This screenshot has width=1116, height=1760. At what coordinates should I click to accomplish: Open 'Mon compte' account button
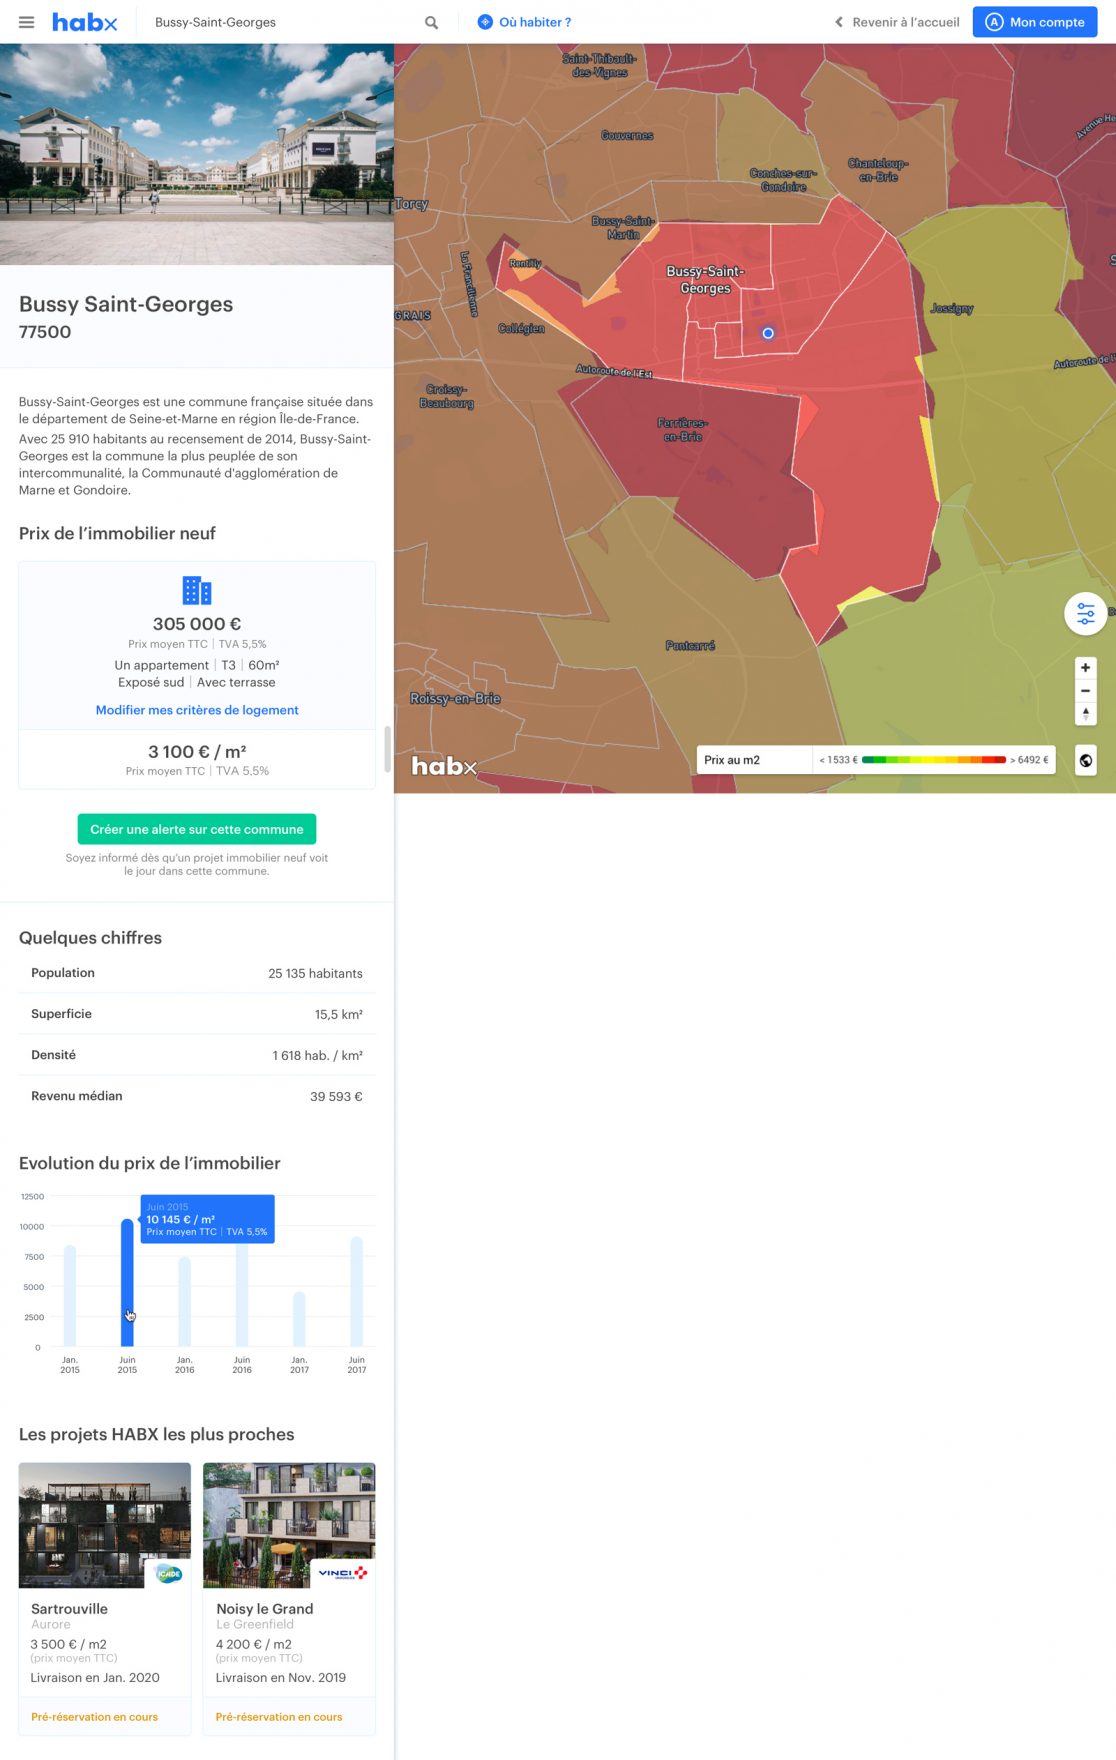[1034, 22]
